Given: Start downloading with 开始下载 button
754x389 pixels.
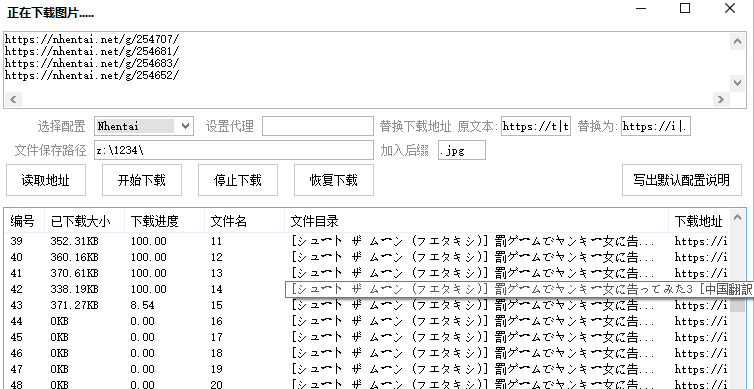Looking at the screenshot, I should click(x=142, y=180).
